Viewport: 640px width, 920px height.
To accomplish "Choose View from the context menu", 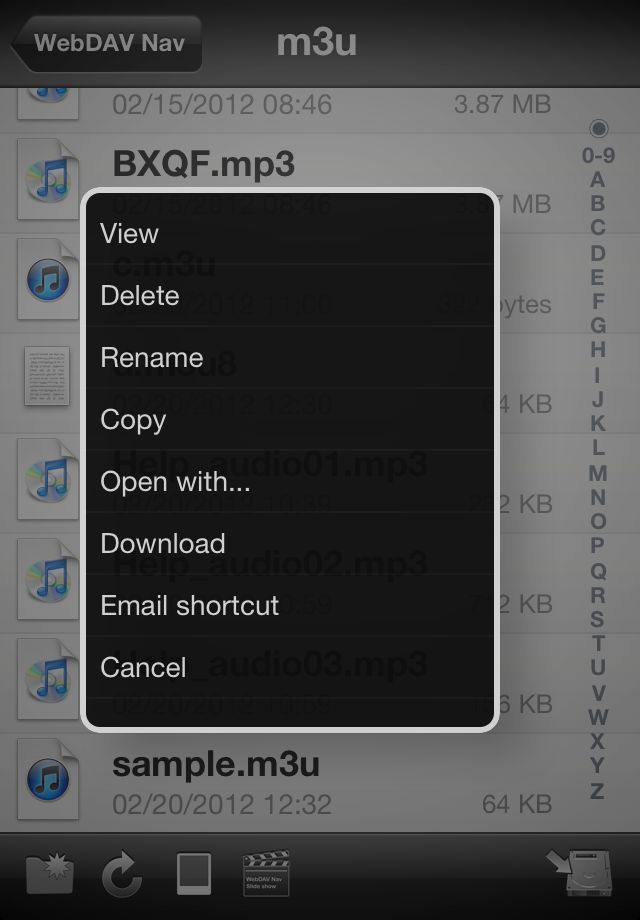I will tap(290, 234).
